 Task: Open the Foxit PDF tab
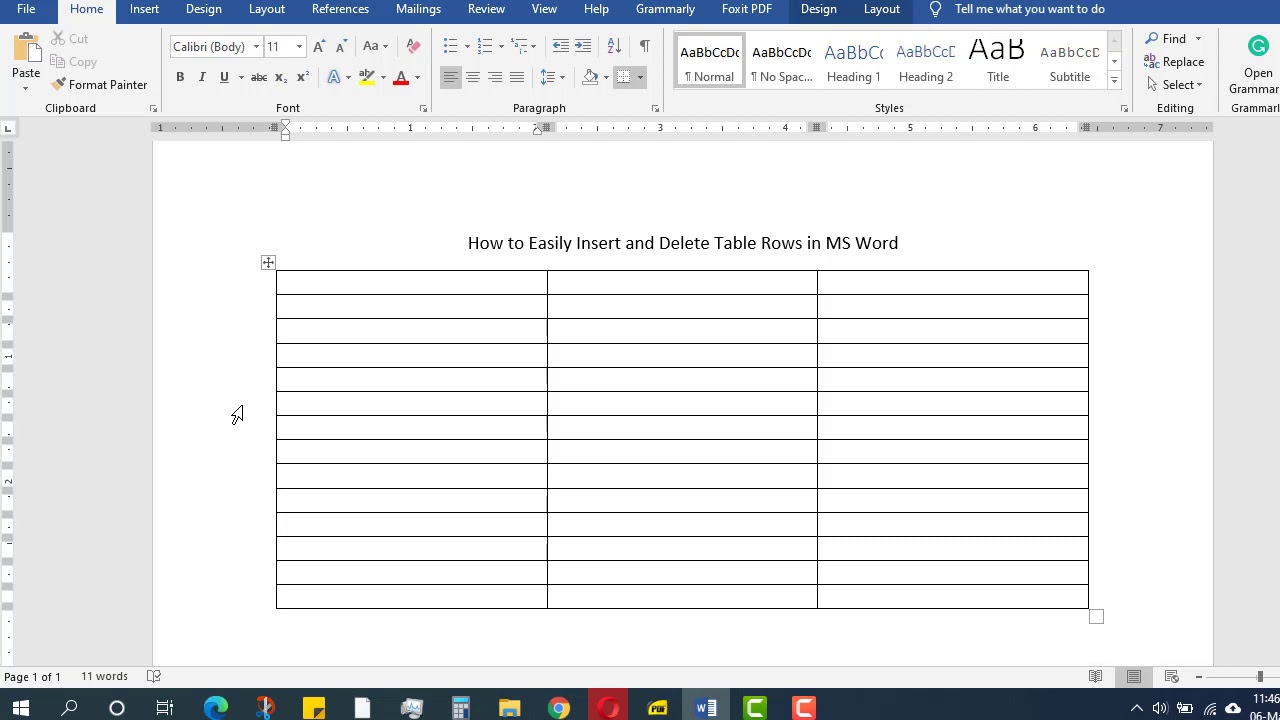747,9
